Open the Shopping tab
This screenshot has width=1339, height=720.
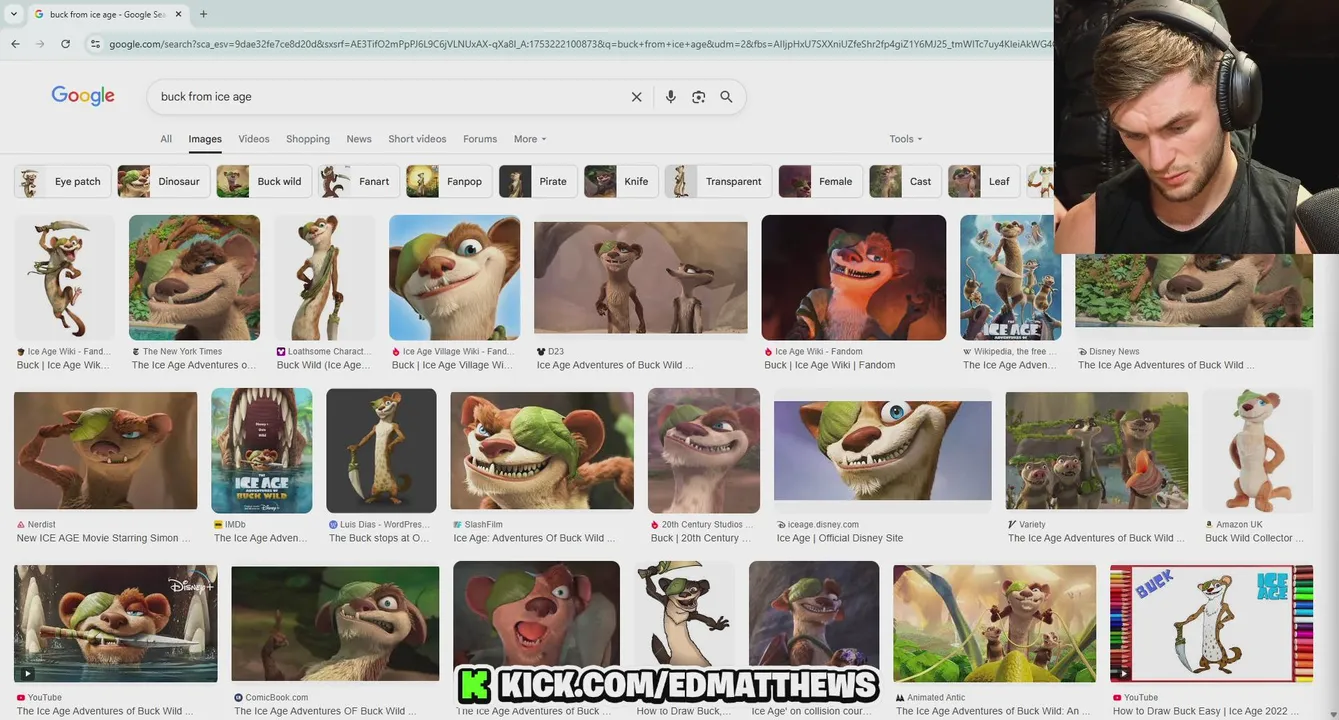point(308,139)
